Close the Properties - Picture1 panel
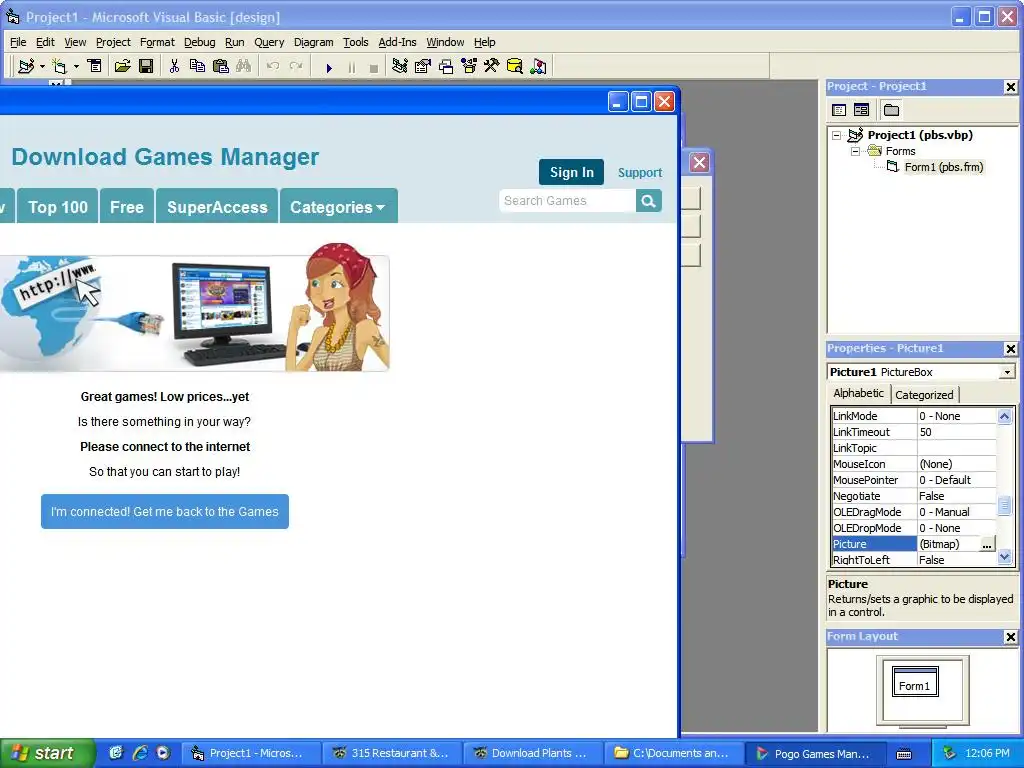This screenshot has width=1024, height=768. point(1010,349)
